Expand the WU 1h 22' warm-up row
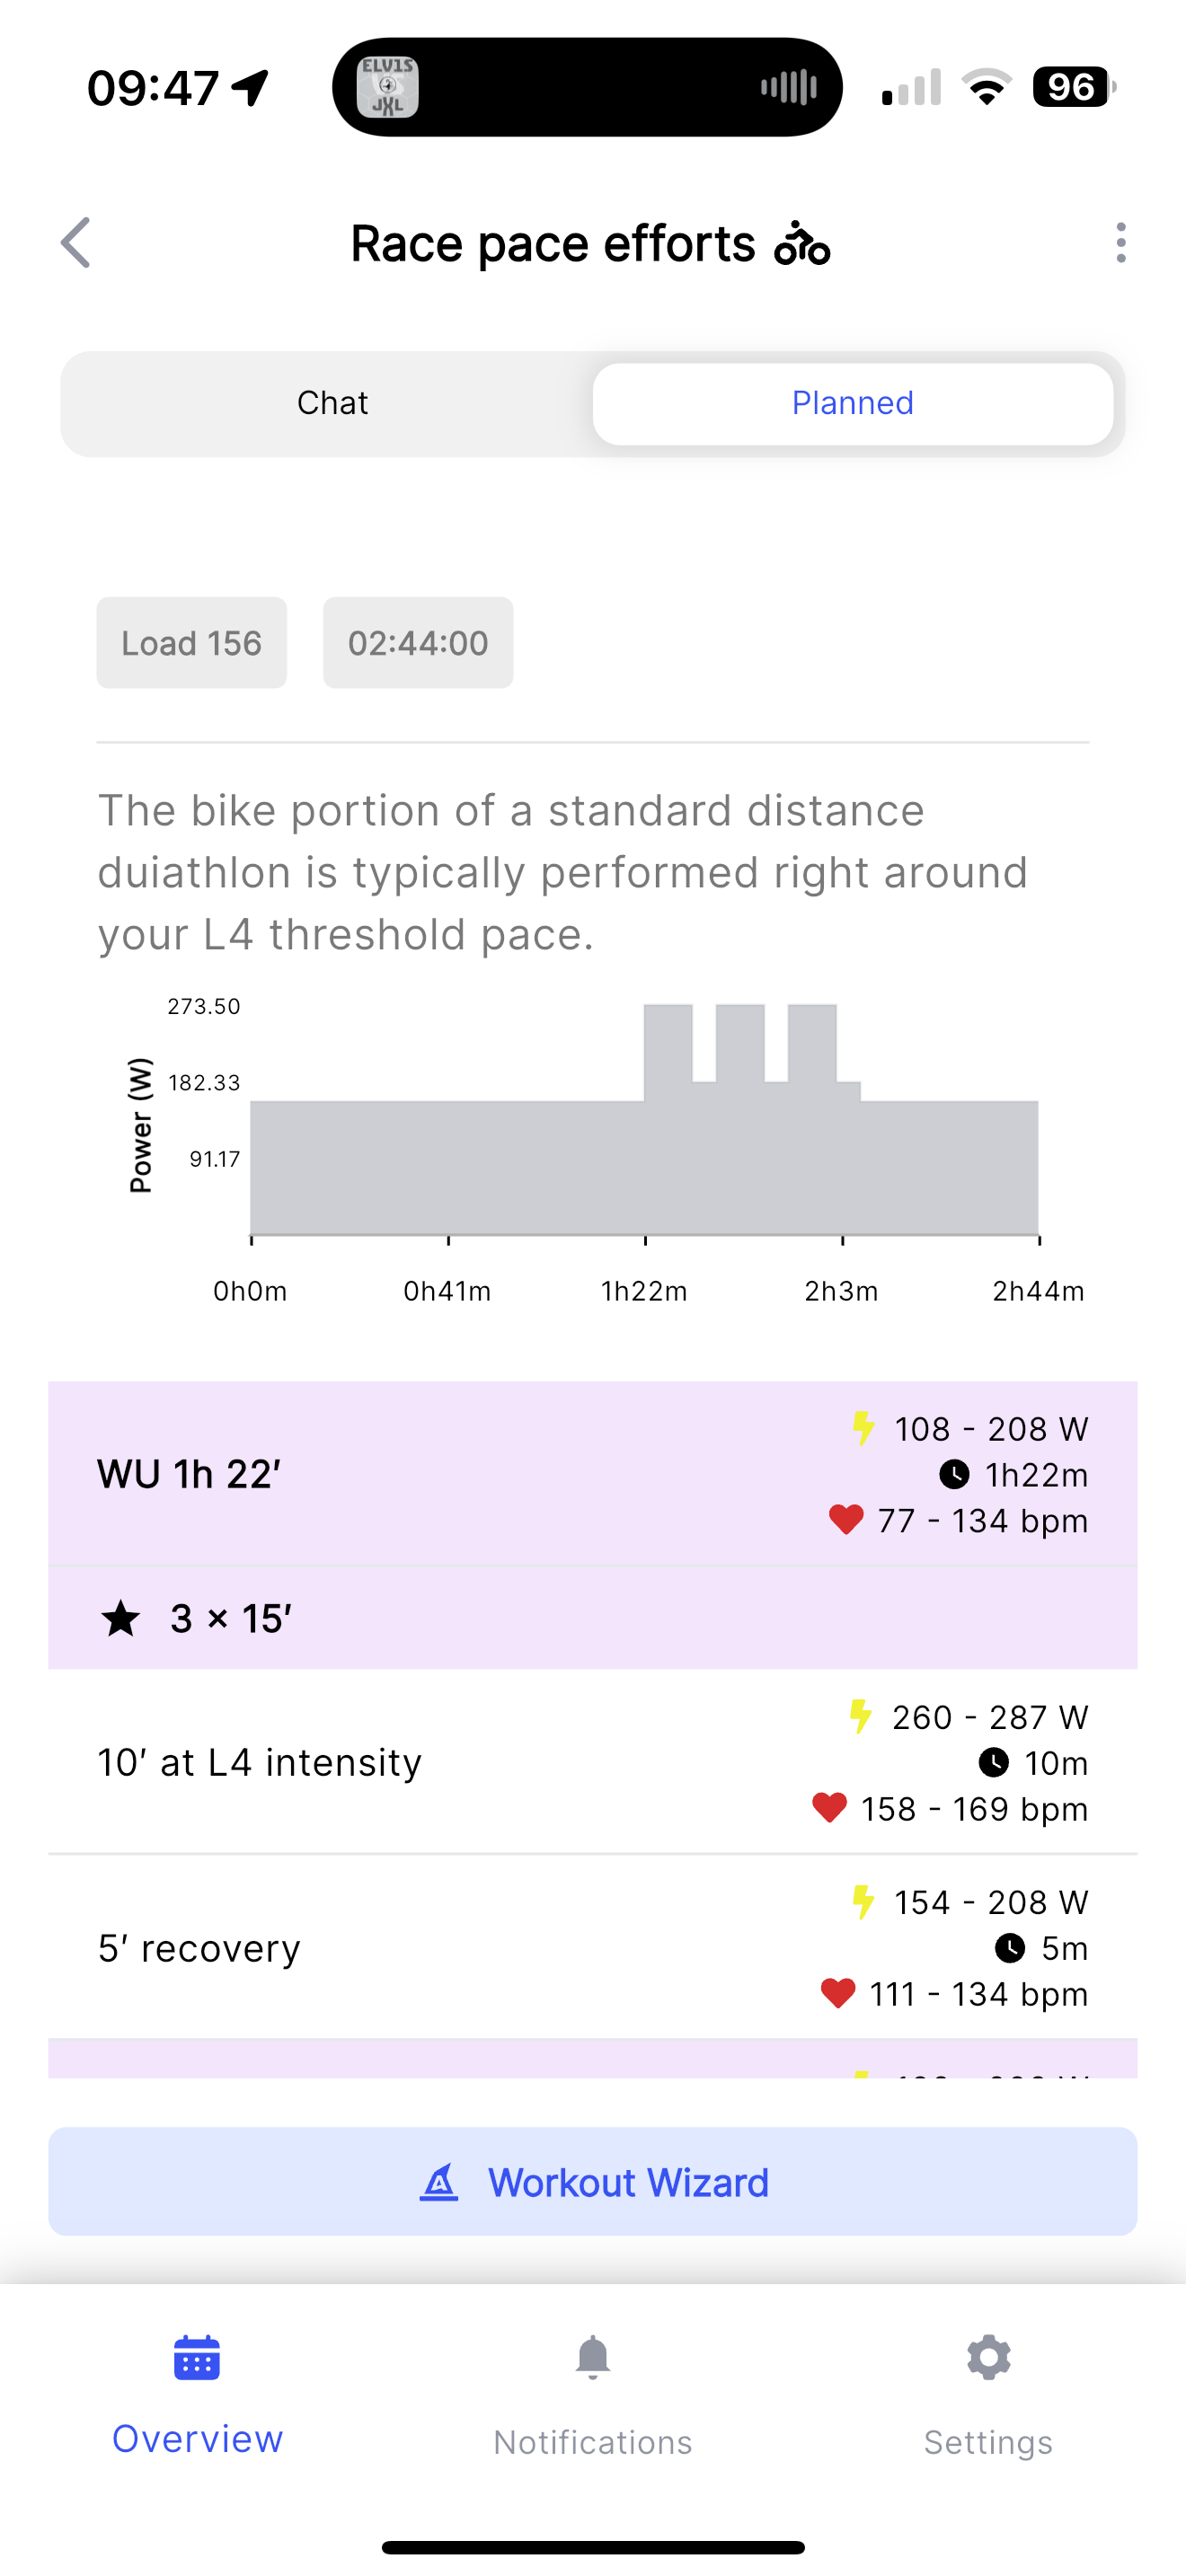This screenshot has height=2576, width=1186. click(592, 1474)
